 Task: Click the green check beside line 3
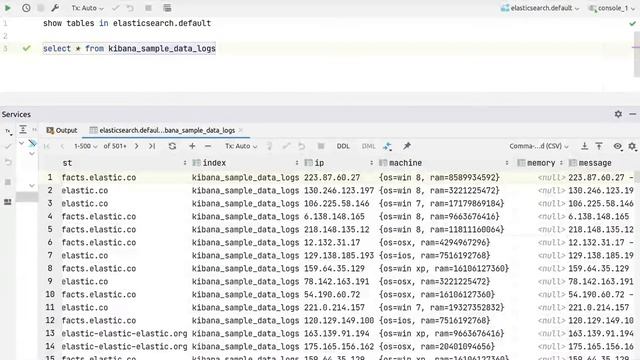27,48
